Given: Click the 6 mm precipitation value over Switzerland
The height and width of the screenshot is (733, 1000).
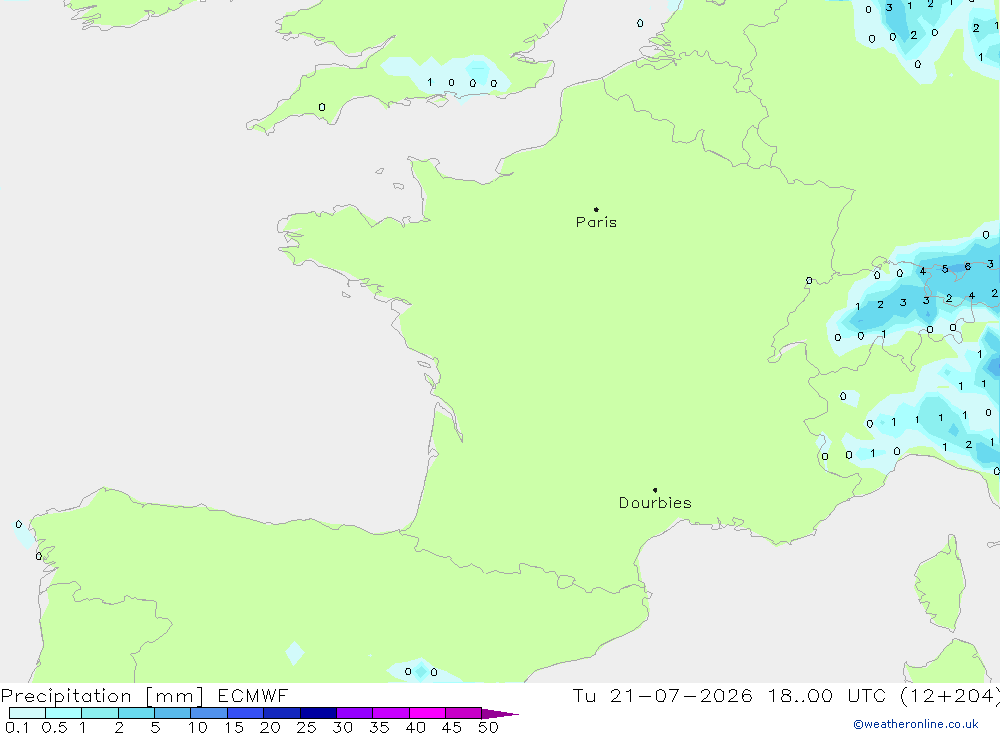Looking at the screenshot, I should [x=967, y=267].
